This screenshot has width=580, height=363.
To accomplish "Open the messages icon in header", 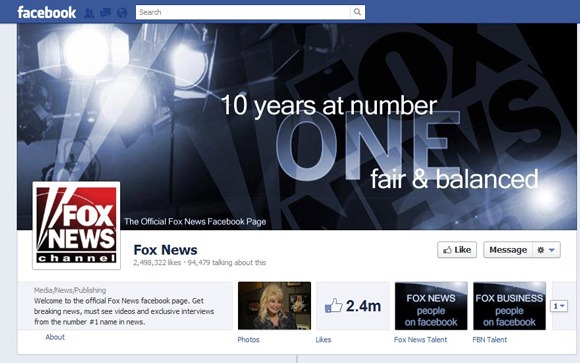I will (x=105, y=13).
